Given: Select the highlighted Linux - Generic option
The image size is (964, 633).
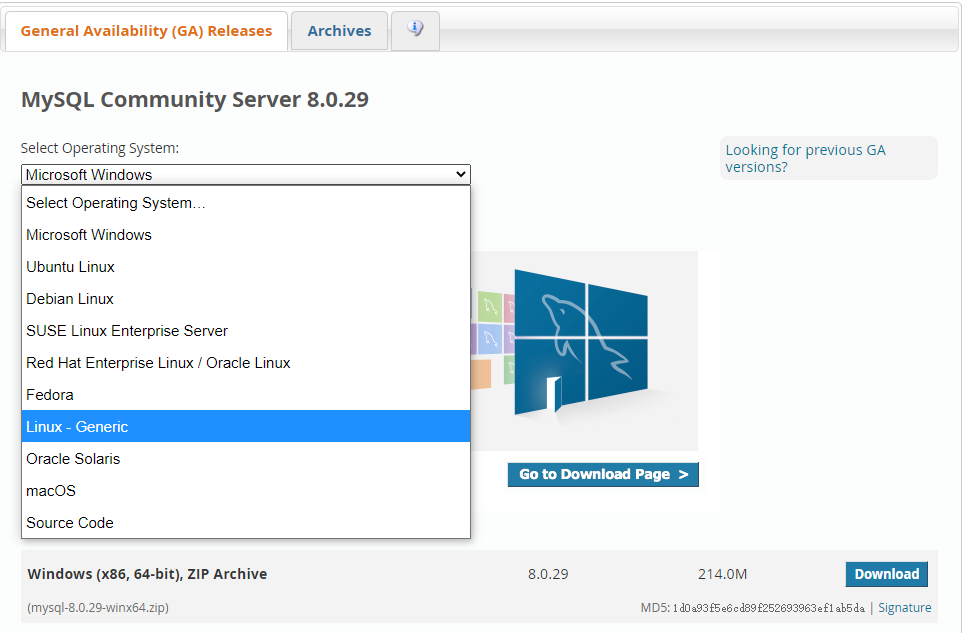Looking at the screenshot, I should tap(246, 427).
